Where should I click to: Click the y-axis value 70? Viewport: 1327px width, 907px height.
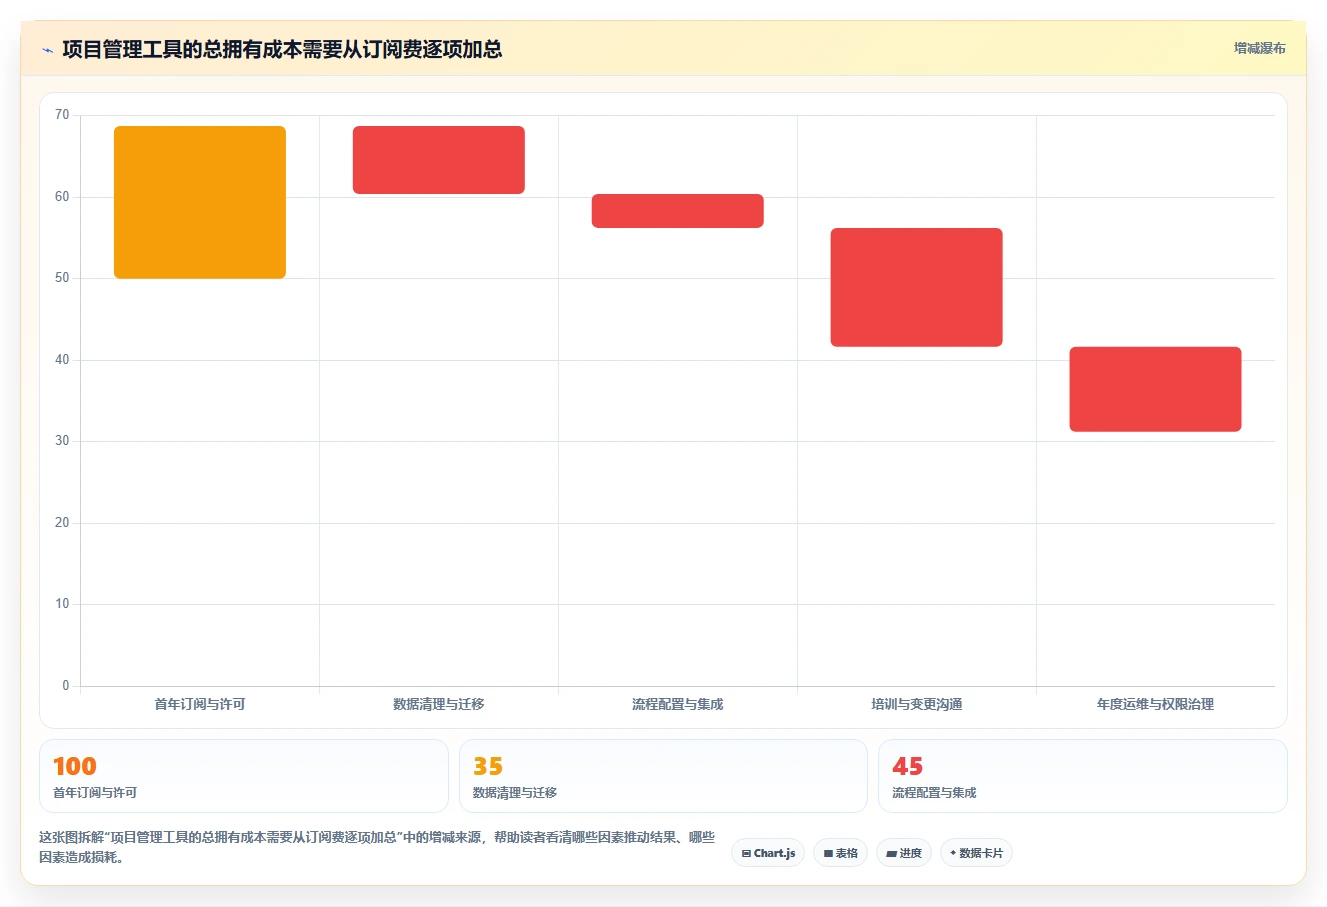coord(62,115)
